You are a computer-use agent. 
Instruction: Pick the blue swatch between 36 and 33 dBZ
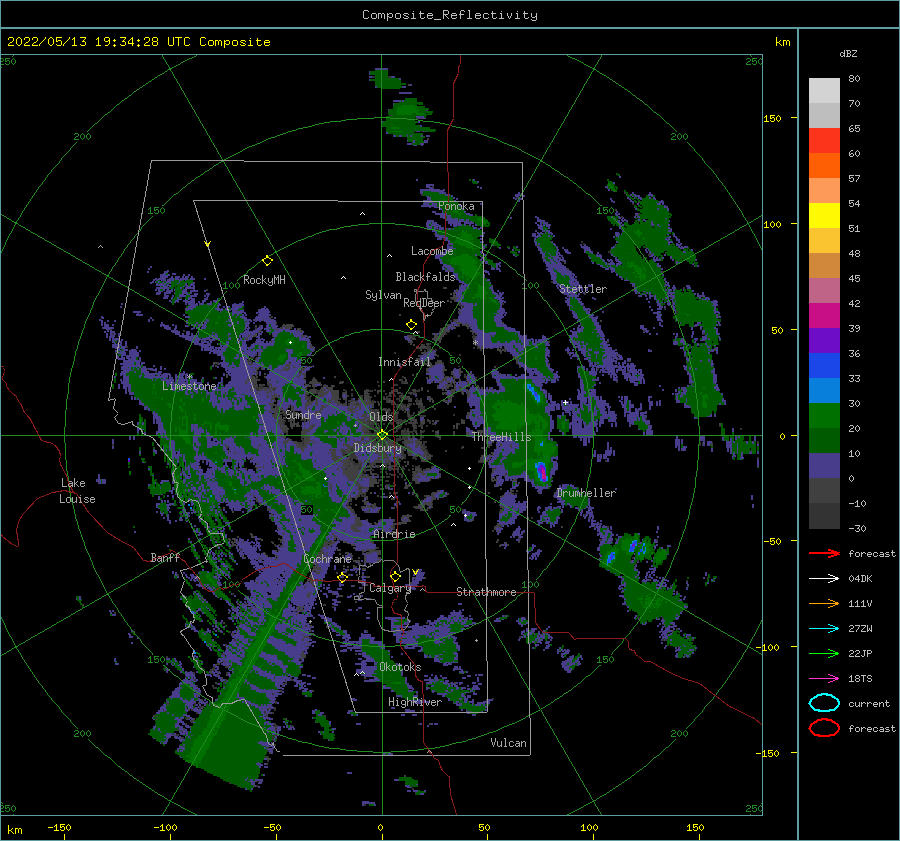[x=824, y=365]
